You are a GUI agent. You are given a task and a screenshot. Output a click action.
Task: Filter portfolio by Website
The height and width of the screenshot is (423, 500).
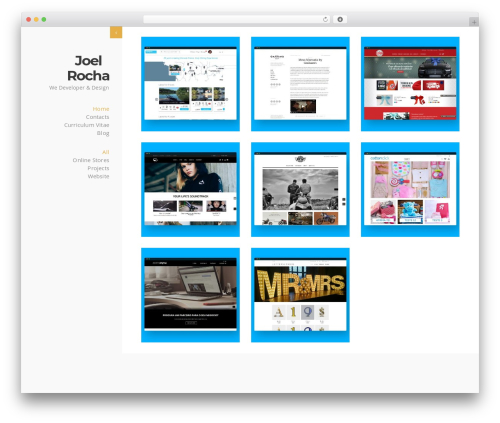click(98, 176)
